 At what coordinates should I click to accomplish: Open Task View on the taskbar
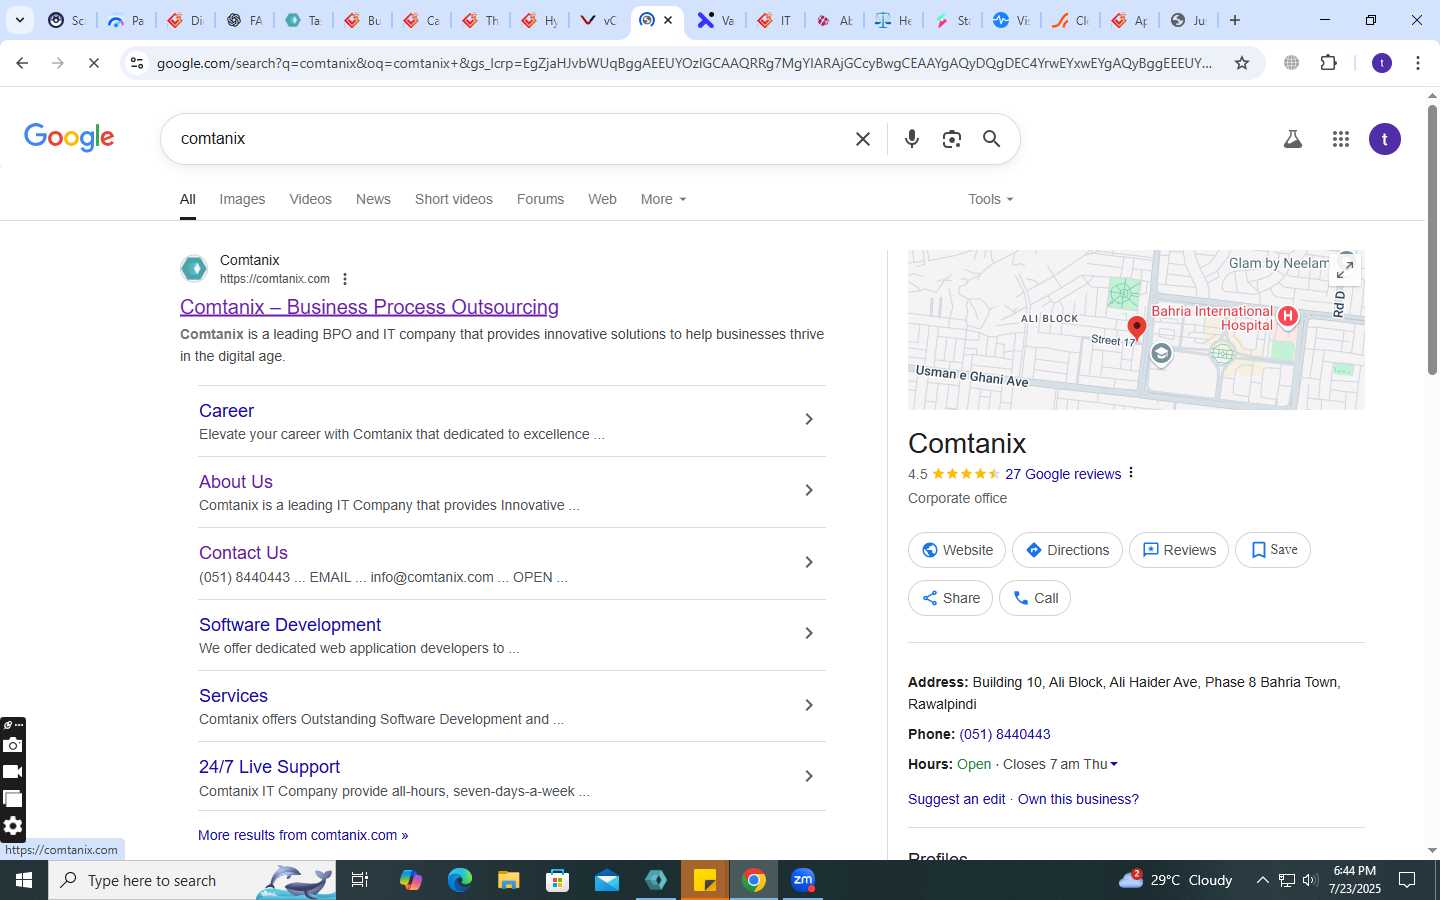(x=360, y=880)
